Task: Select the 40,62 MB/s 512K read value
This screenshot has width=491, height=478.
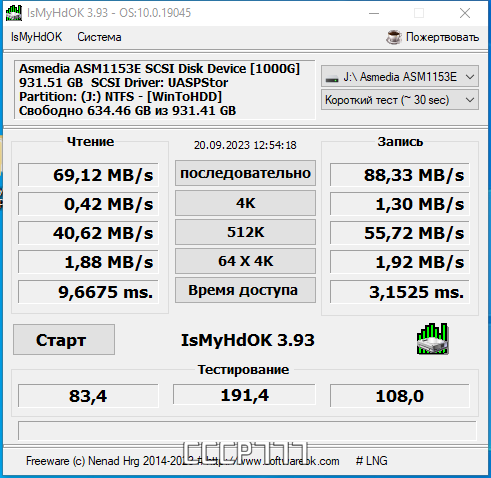Action: [x=88, y=233]
